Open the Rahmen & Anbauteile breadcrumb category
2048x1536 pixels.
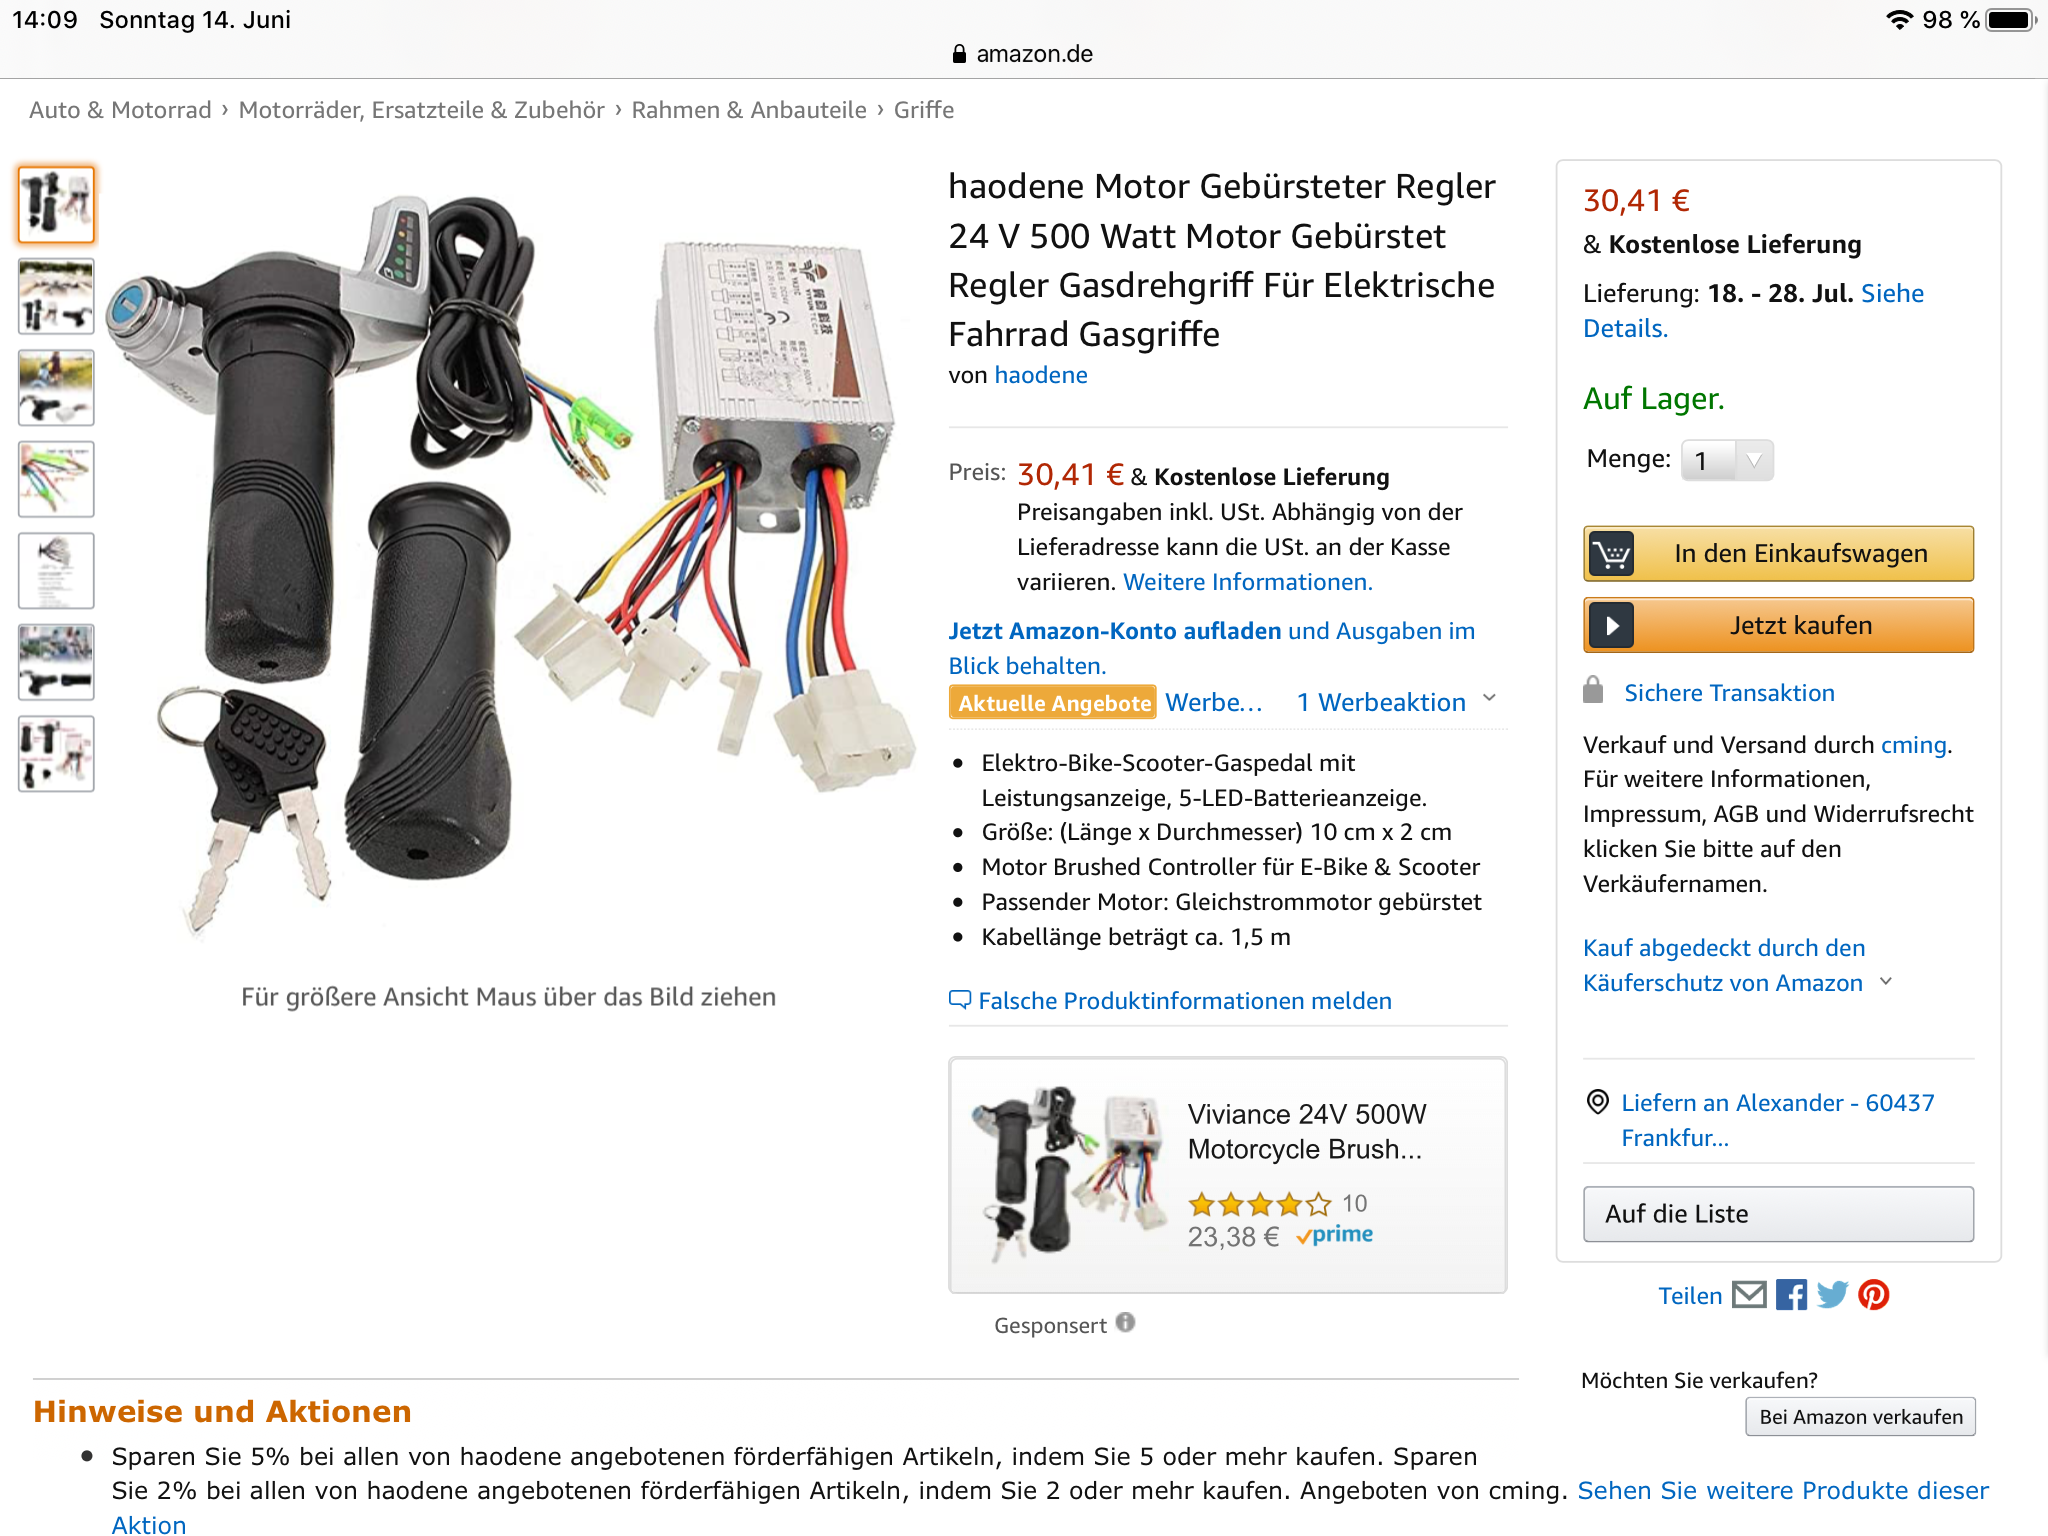tap(749, 110)
